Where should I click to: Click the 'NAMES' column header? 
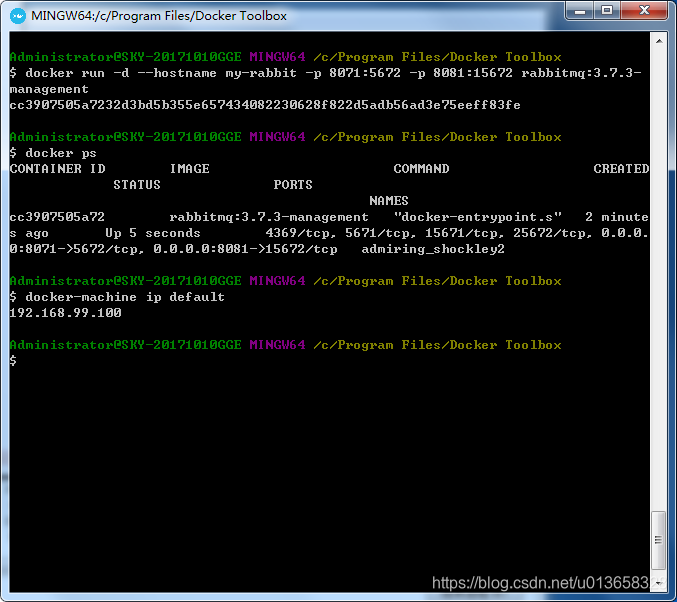[x=389, y=201]
